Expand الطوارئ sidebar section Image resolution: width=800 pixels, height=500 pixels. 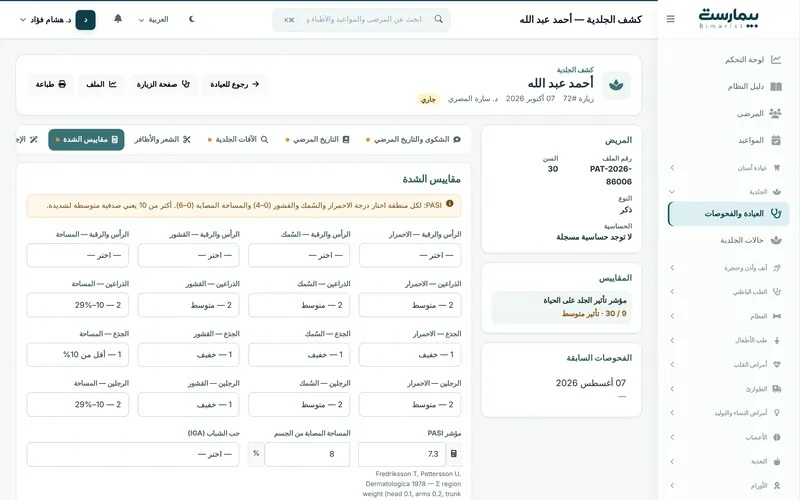pos(729,389)
